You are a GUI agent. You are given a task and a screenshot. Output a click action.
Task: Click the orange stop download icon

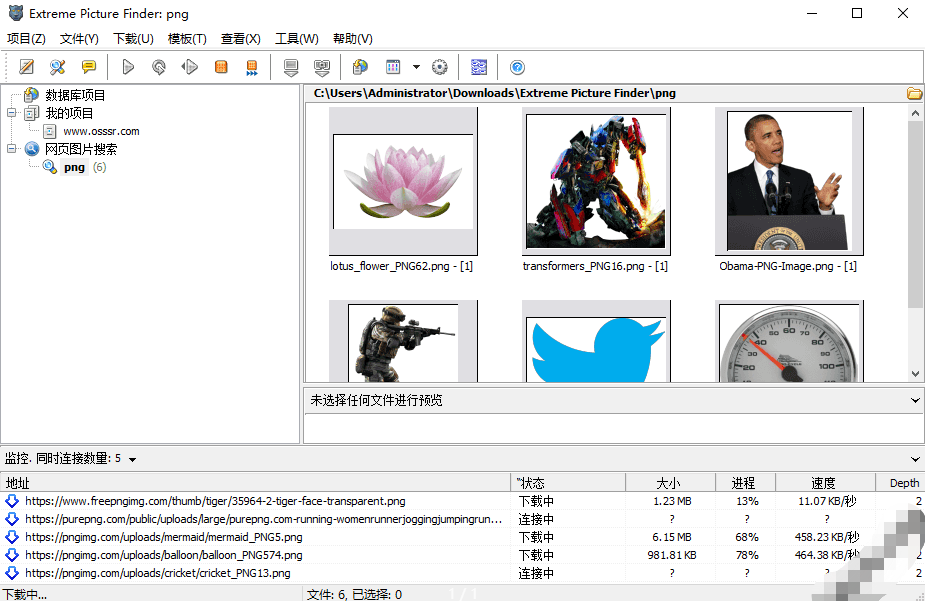(x=221, y=67)
